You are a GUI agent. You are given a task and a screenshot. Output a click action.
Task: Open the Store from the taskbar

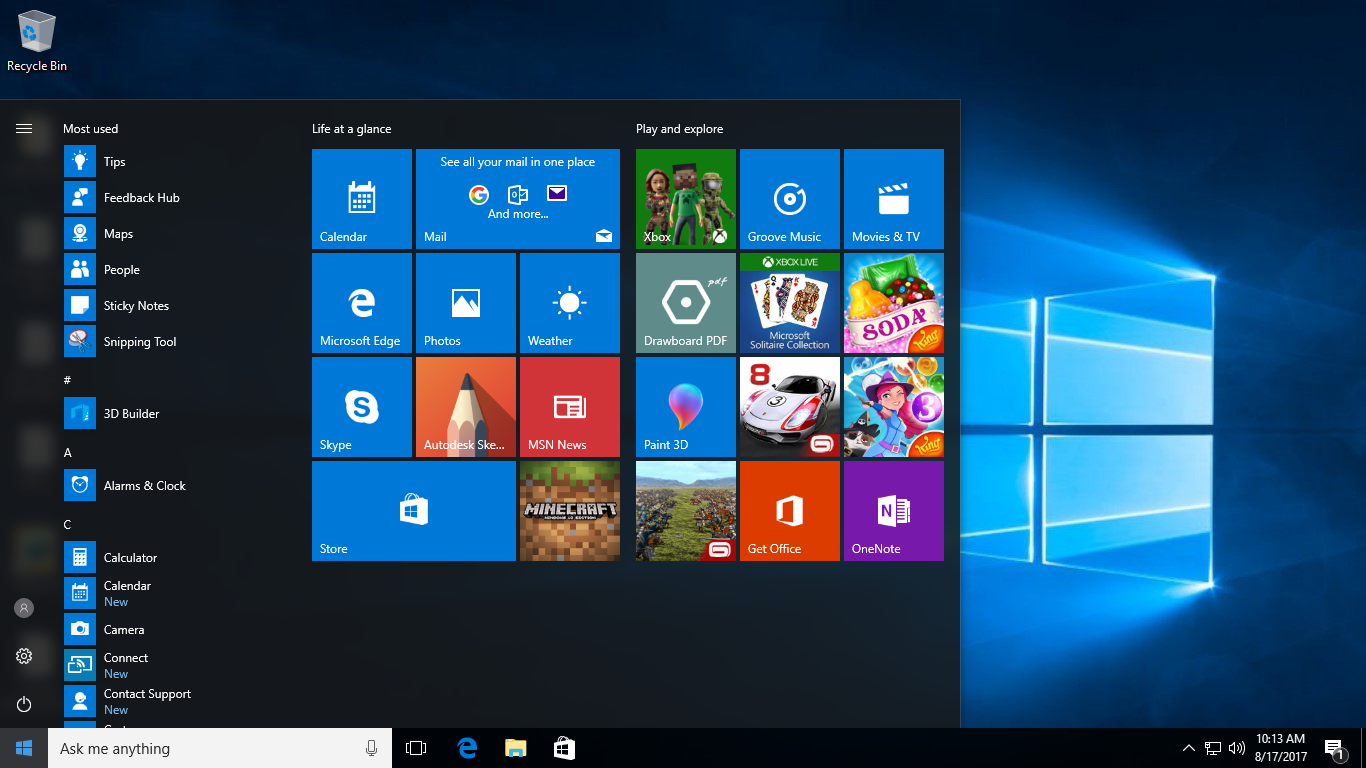coord(564,748)
